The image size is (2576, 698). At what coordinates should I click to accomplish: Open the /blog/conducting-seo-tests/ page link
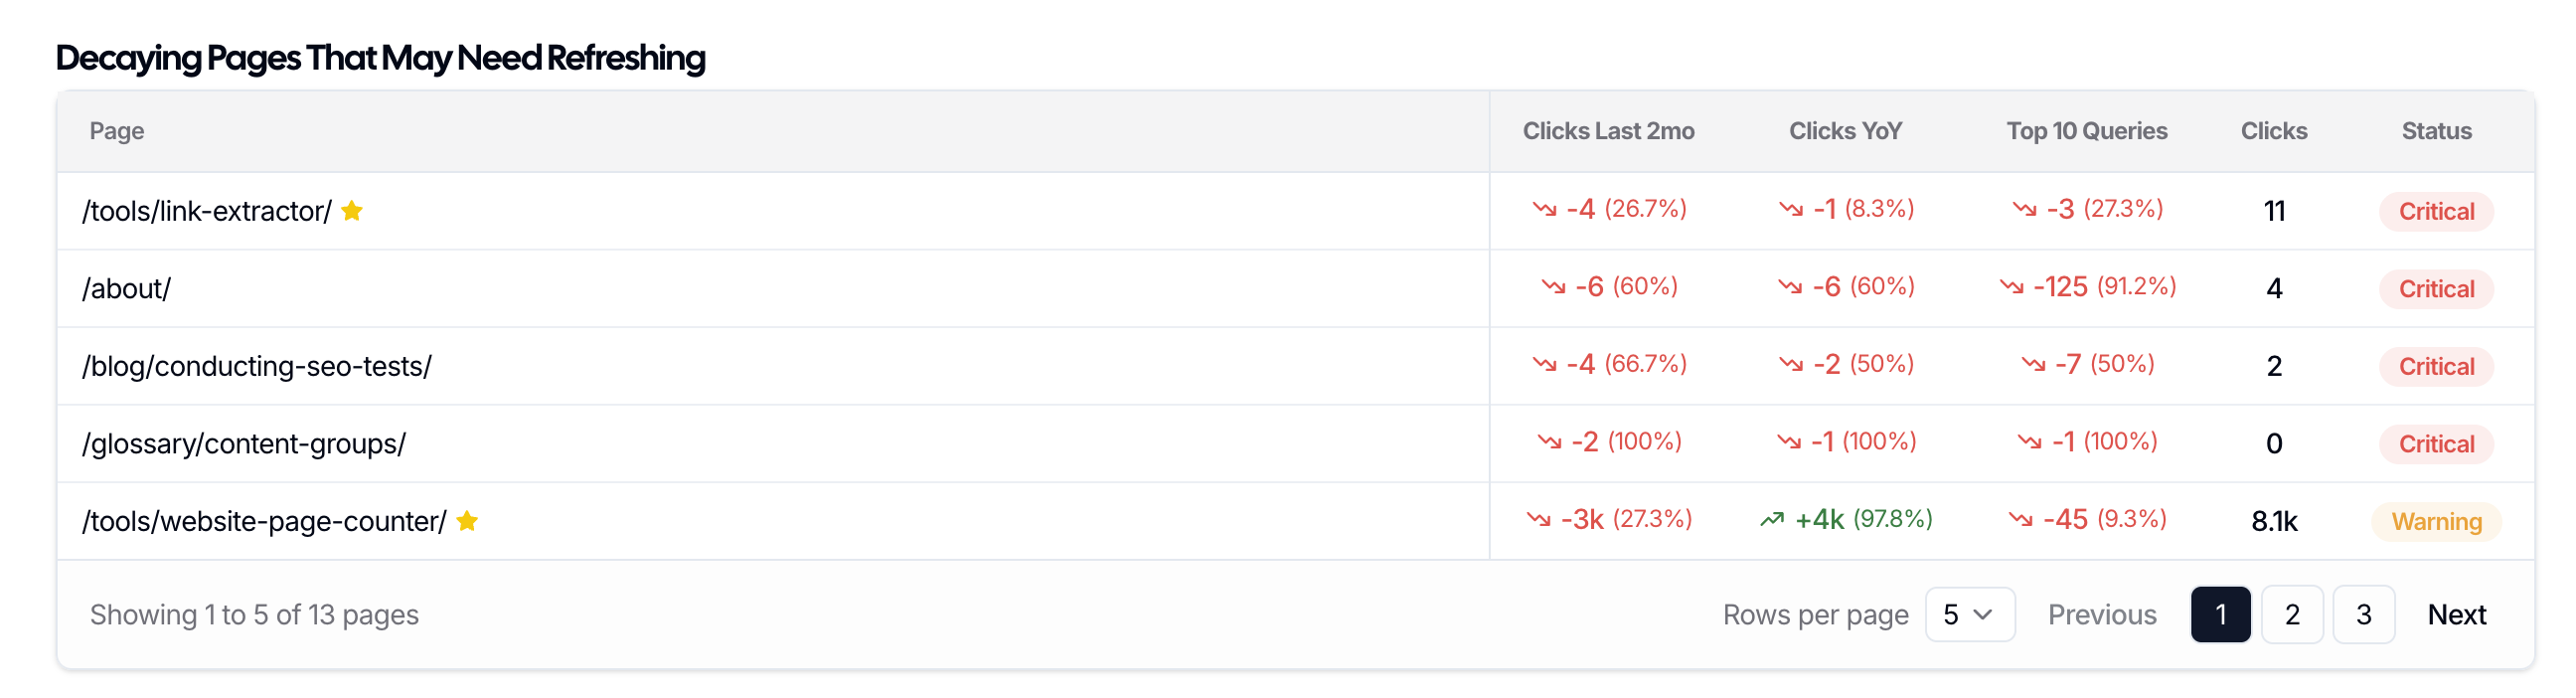click(257, 367)
